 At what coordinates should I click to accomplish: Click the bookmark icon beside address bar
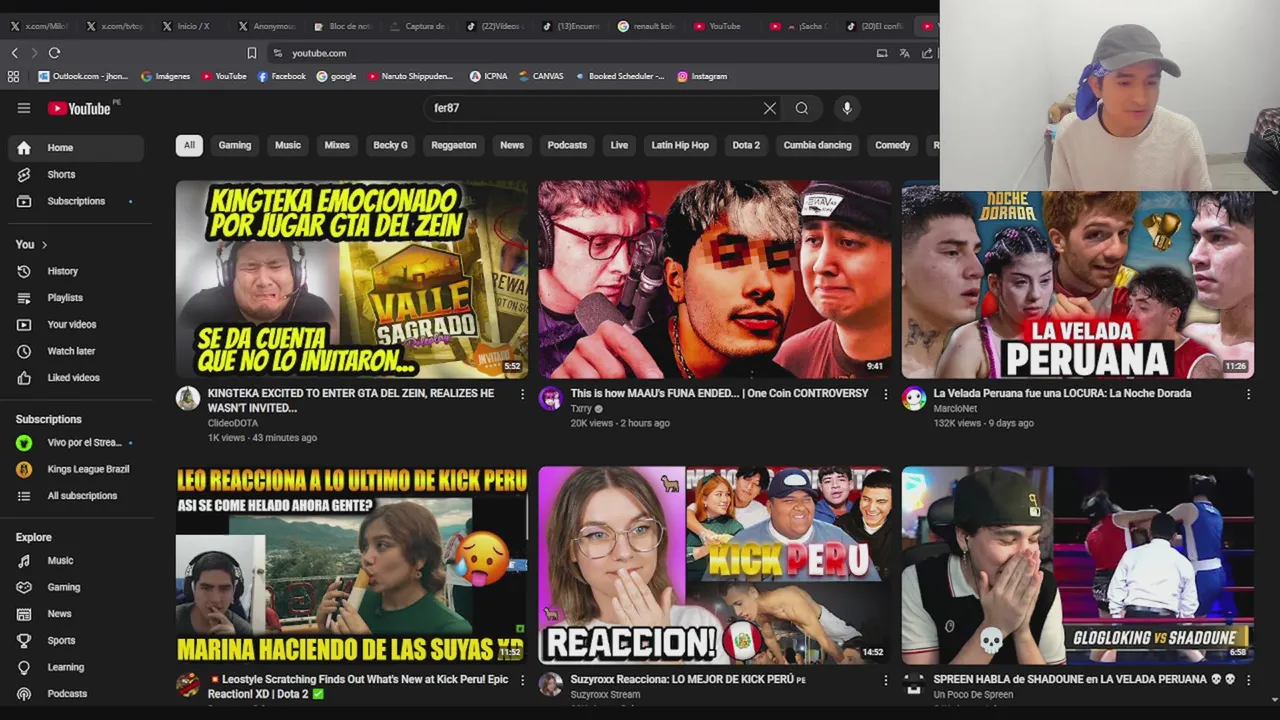[252, 53]
